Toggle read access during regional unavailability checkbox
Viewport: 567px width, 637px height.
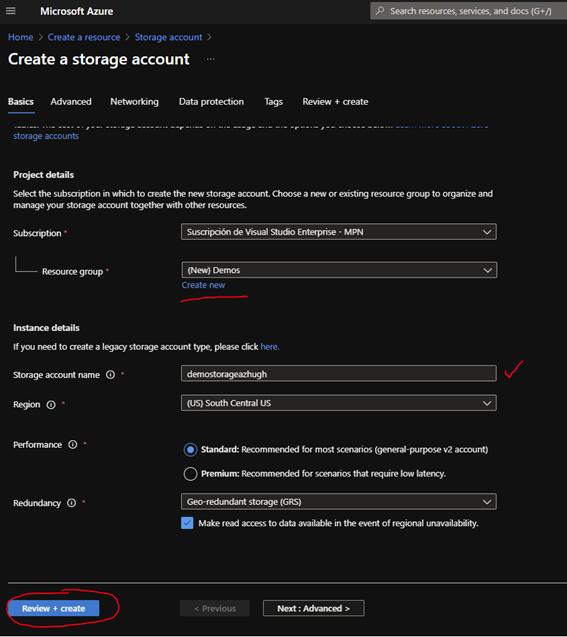coord(187,523)
